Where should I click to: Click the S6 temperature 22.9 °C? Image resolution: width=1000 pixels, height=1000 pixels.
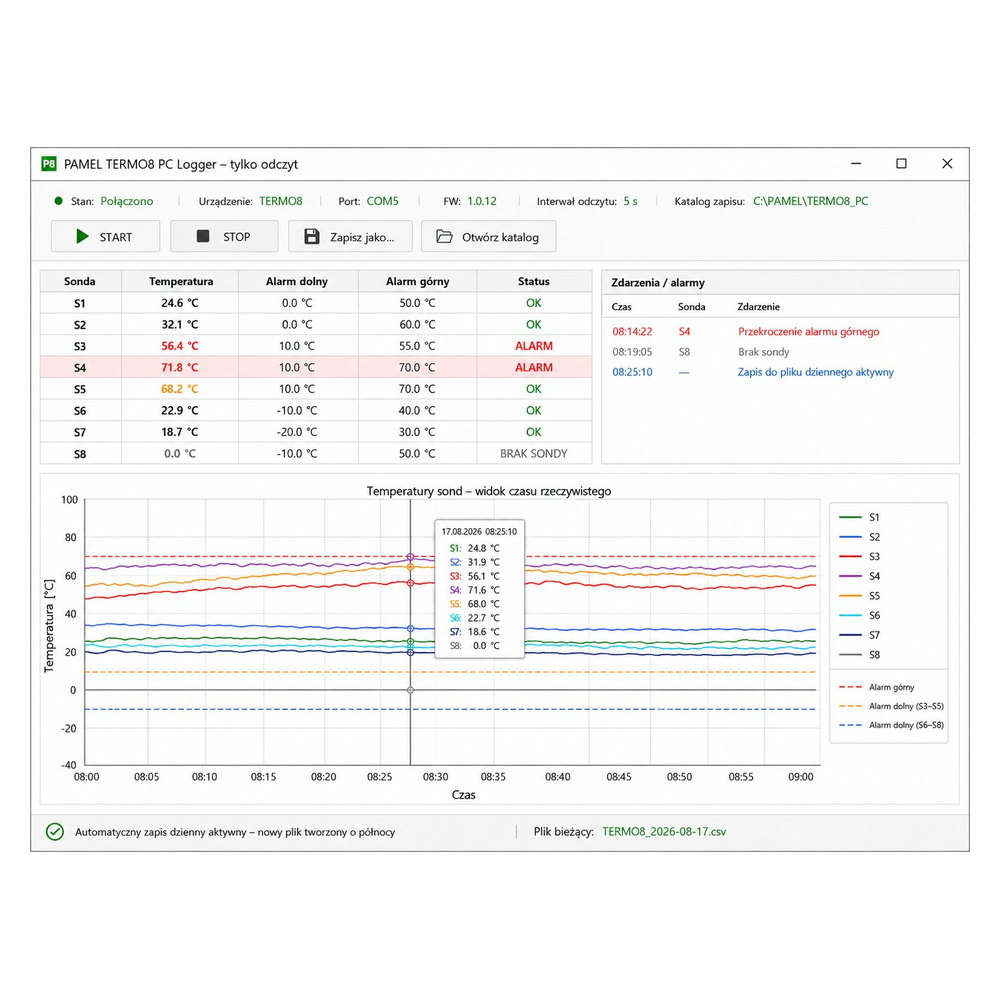tap(180, 411)
